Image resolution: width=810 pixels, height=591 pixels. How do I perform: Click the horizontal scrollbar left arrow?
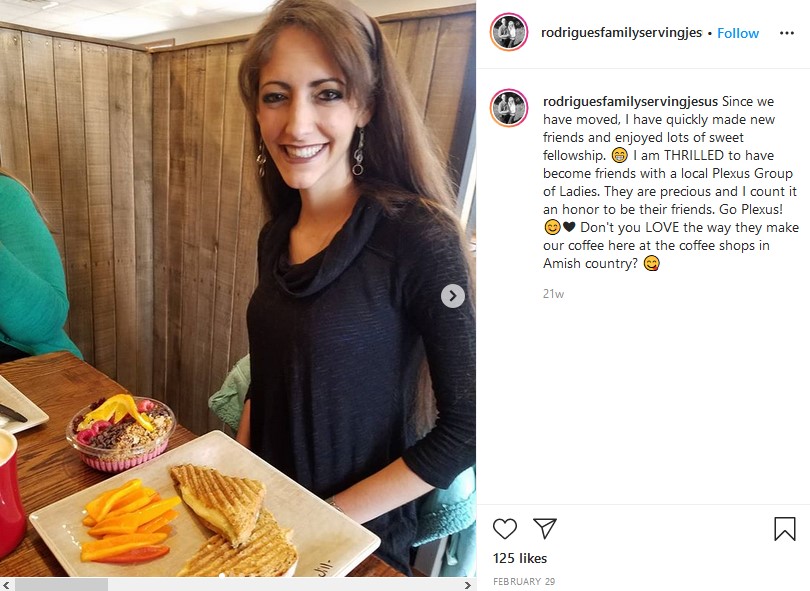(6, 585)
